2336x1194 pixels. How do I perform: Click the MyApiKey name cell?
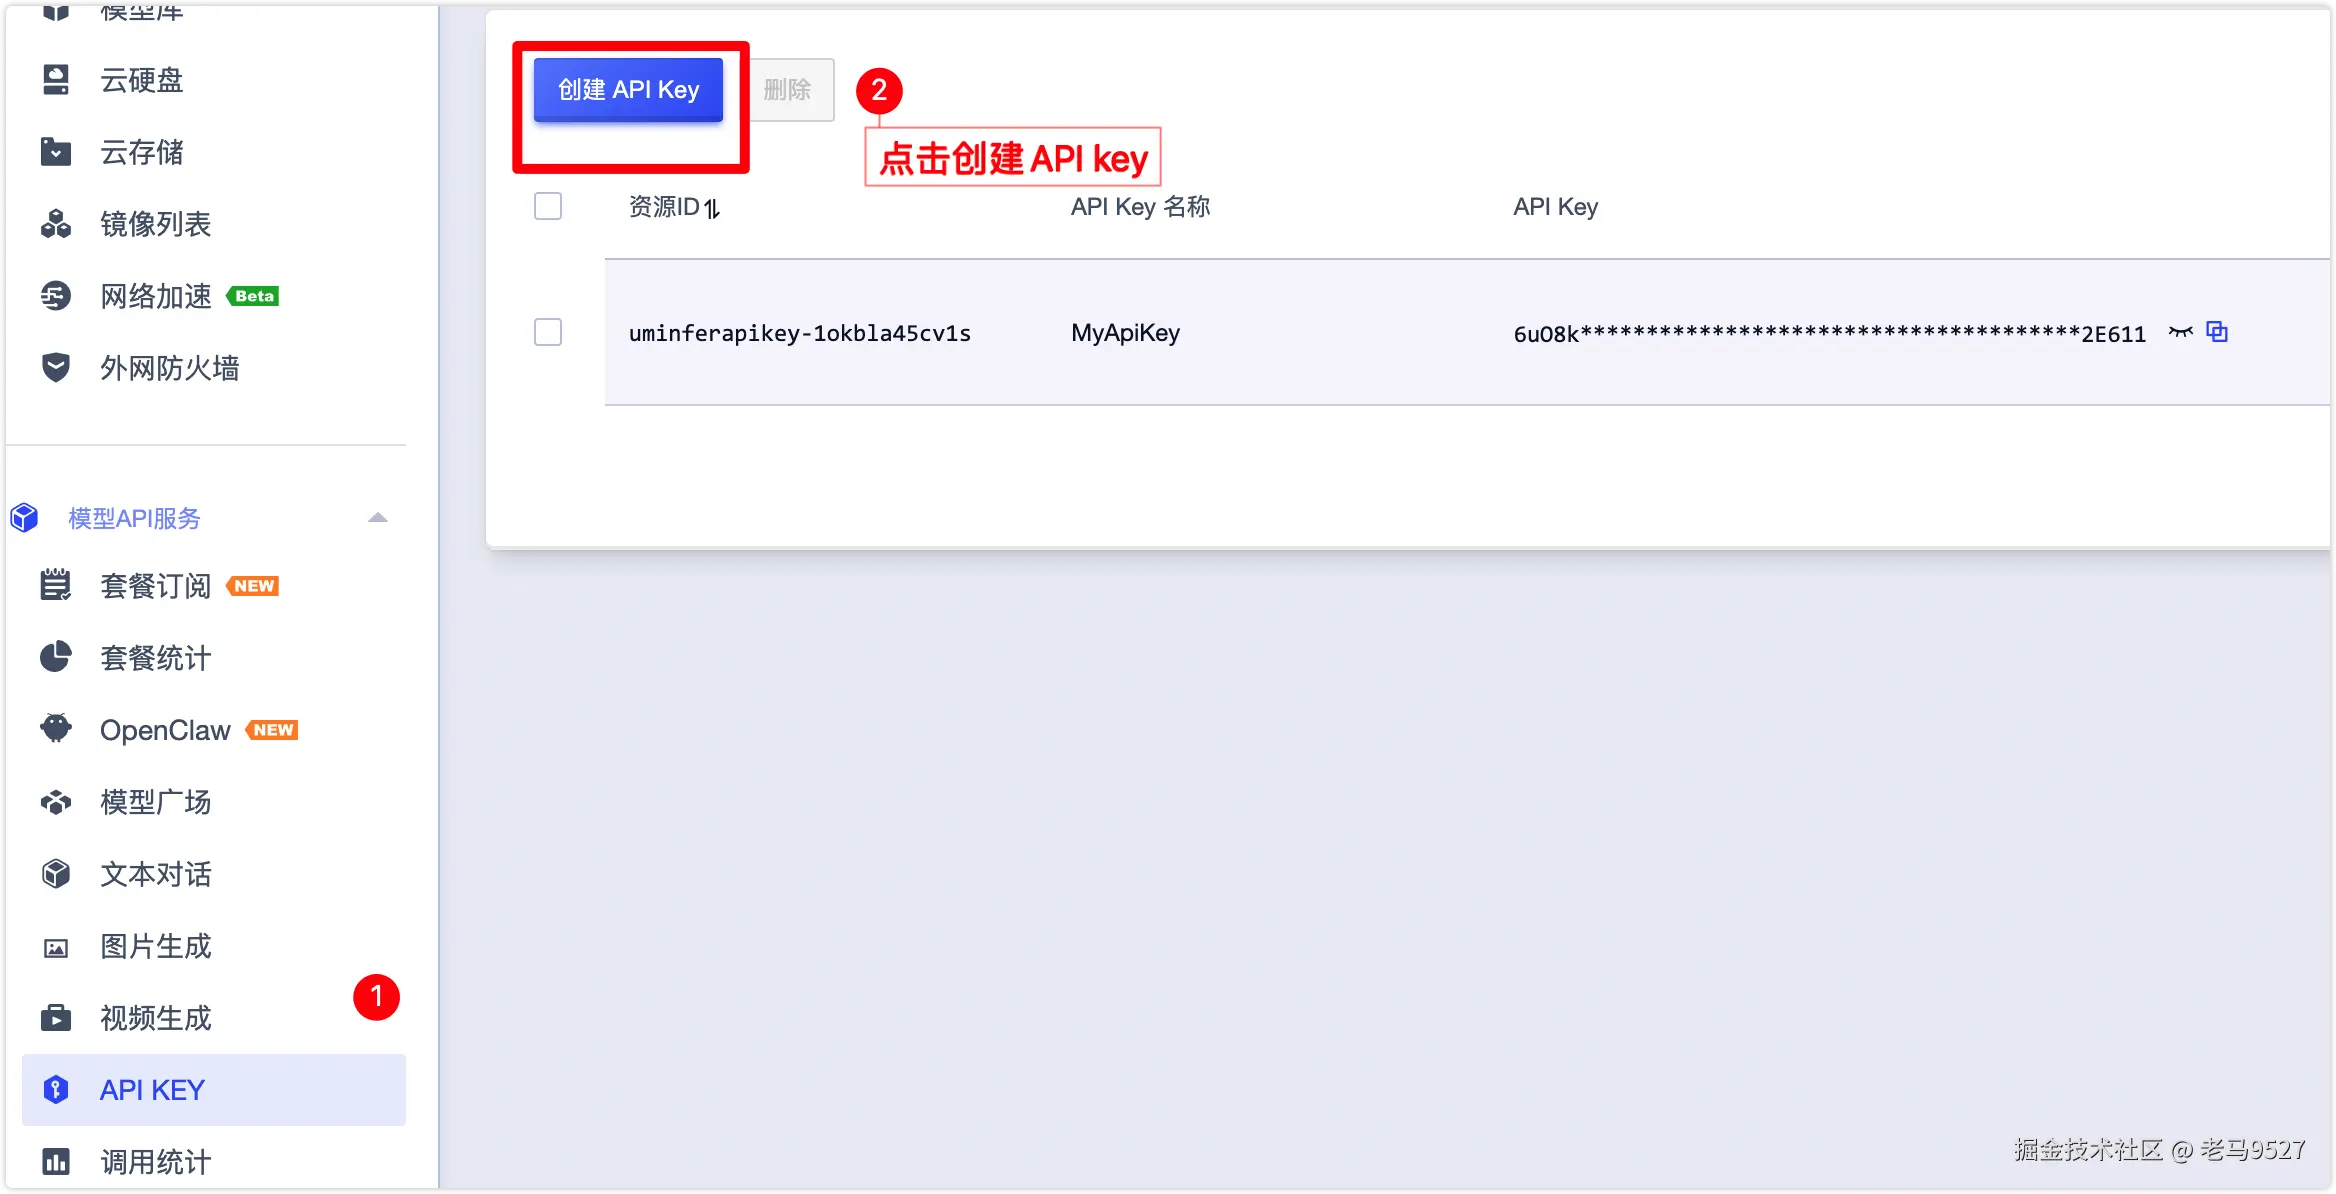(x=1125, y=332)
